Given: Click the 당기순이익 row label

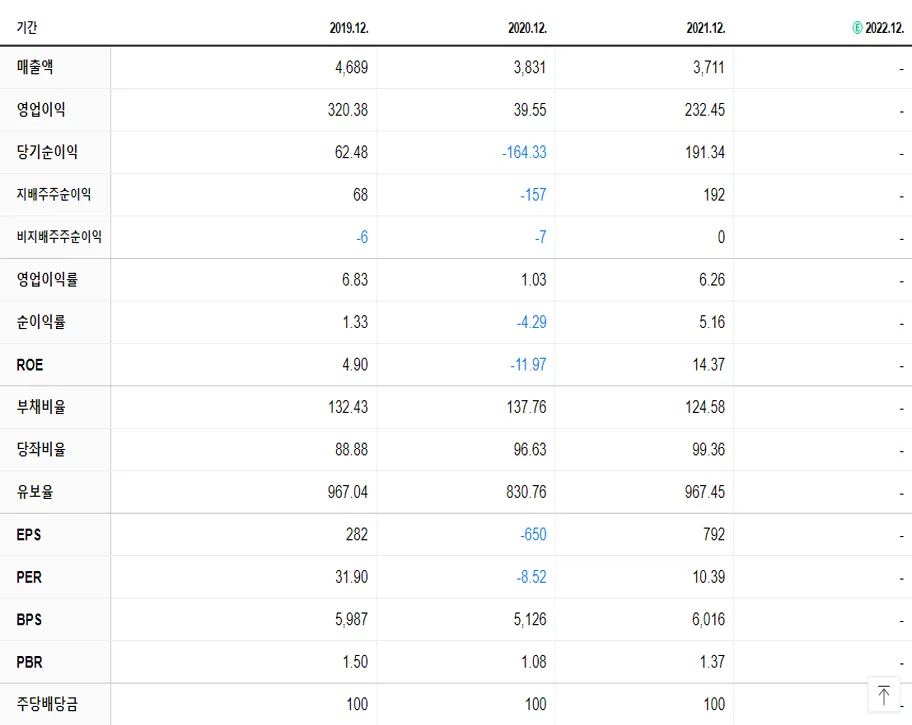Looking at the screenshot, I should pos(47,152).
